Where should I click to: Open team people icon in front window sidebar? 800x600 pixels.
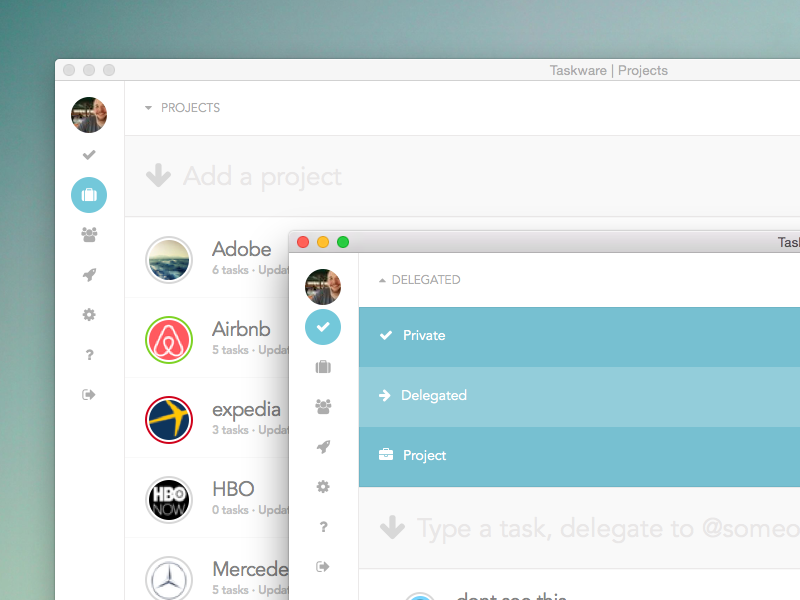(323, 407)
